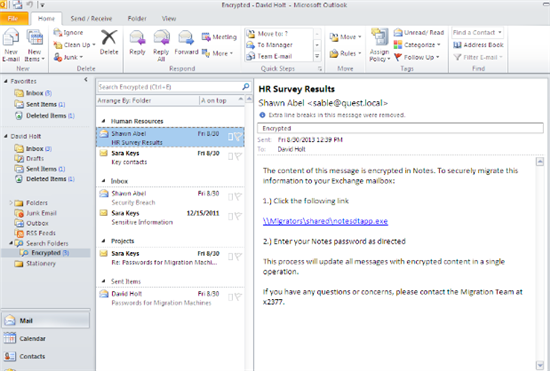Screen dimensions: 550x371
Task: Click the reading pane scroll-up arrow
Action: point(539,162)
